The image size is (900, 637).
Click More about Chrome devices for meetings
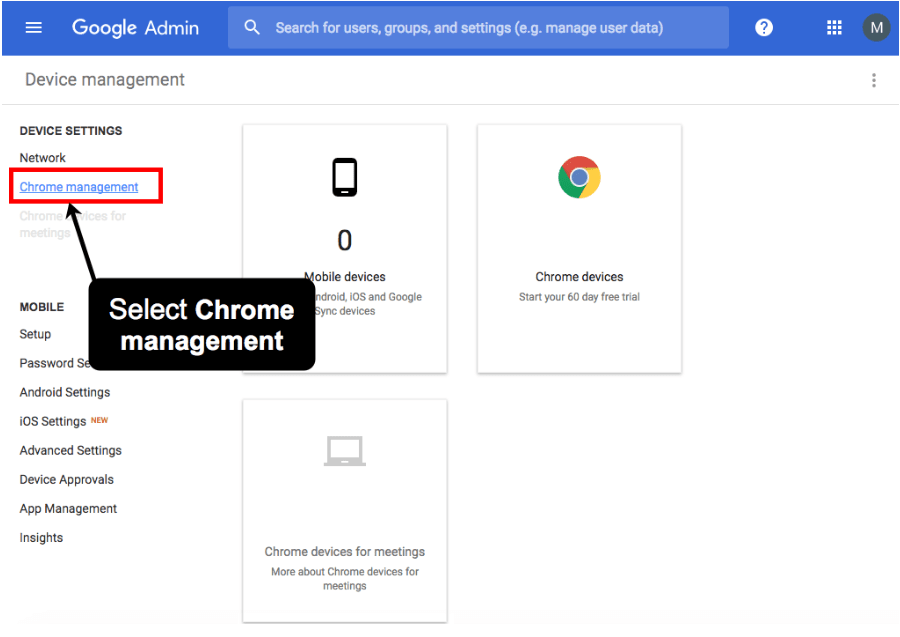click(344, 578)
